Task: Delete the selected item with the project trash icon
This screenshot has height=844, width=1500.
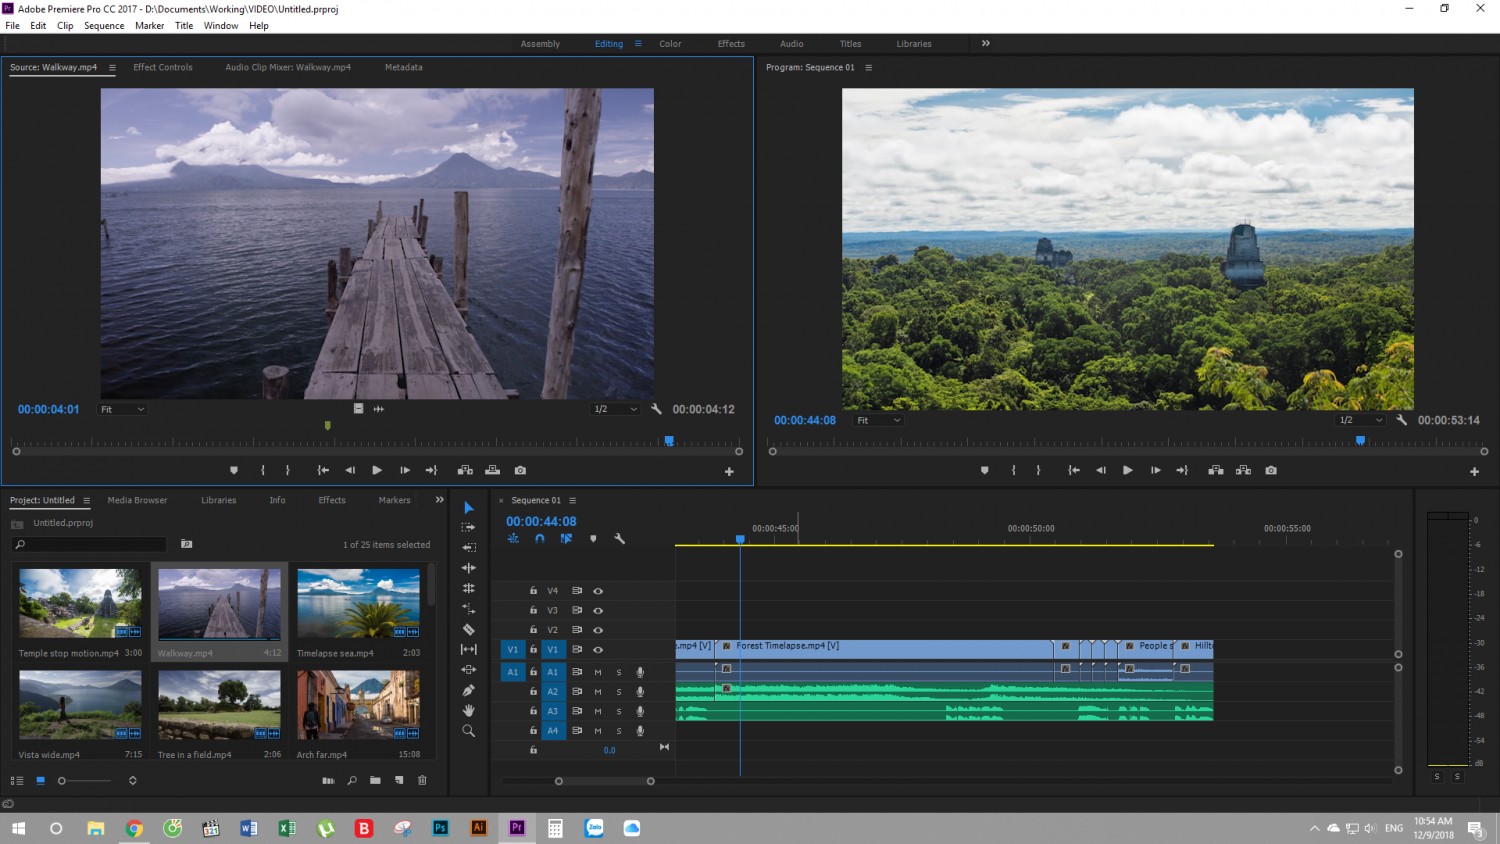Action: [x=422, y=780]
